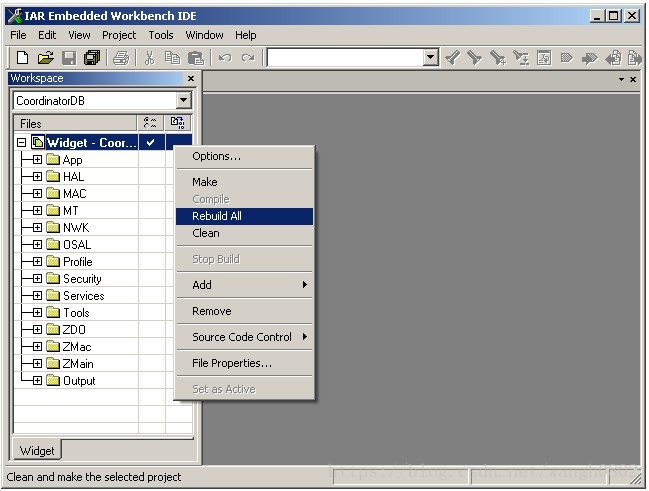Click the Navigate Backward icon
Viewport: 649px width, 491px height.
tap(613, 58)
